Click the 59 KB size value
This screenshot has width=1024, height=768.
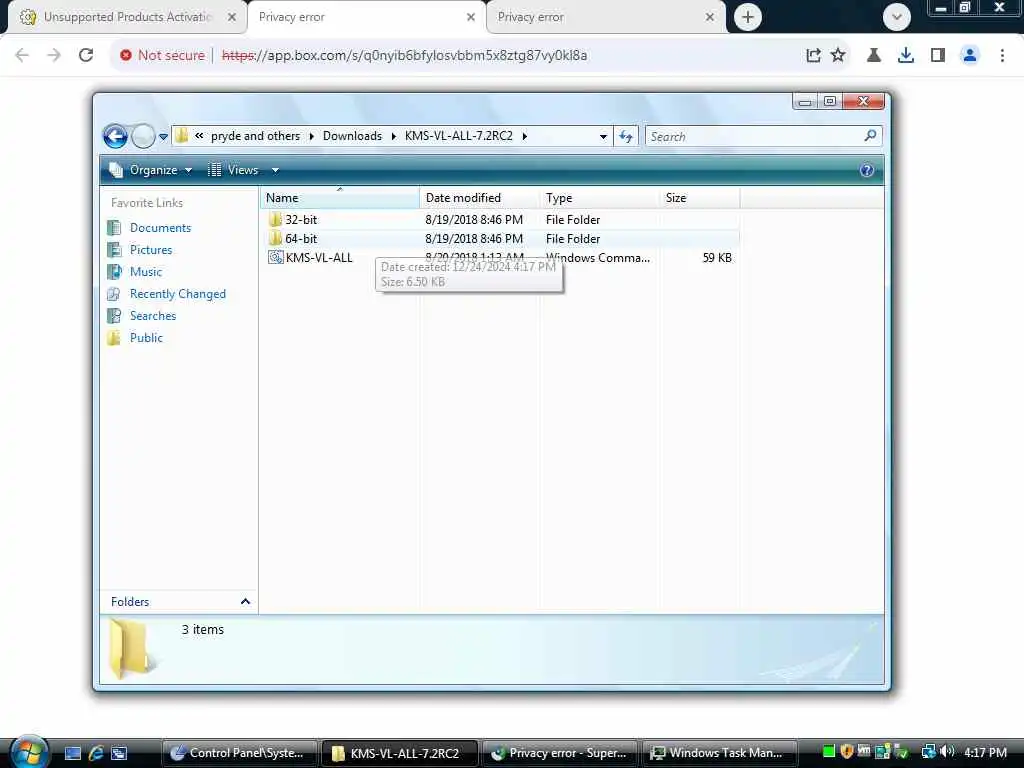click(717, 258)
